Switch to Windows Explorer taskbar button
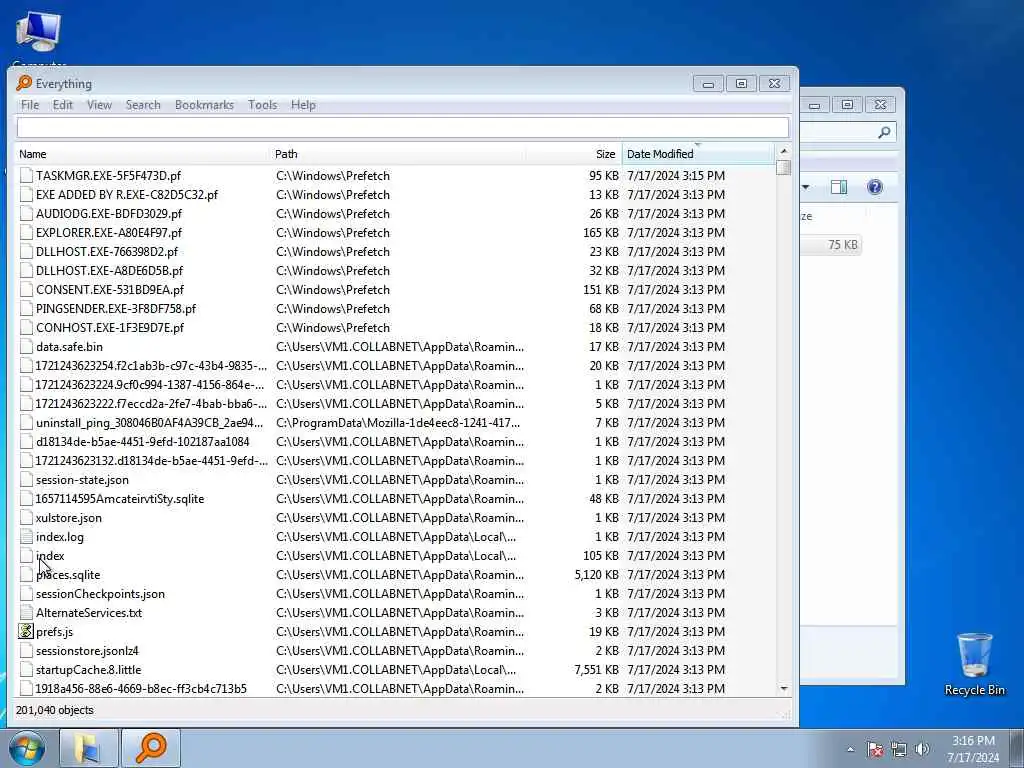 [x=89, y=748]
